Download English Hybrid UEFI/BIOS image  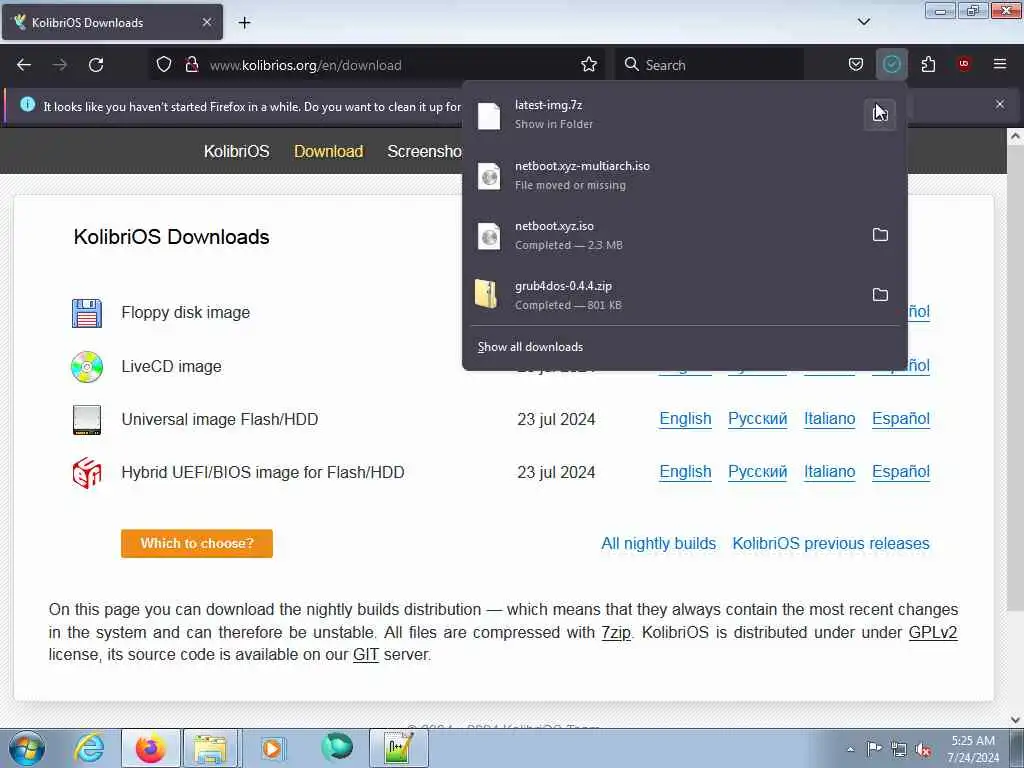click(685, 472)
